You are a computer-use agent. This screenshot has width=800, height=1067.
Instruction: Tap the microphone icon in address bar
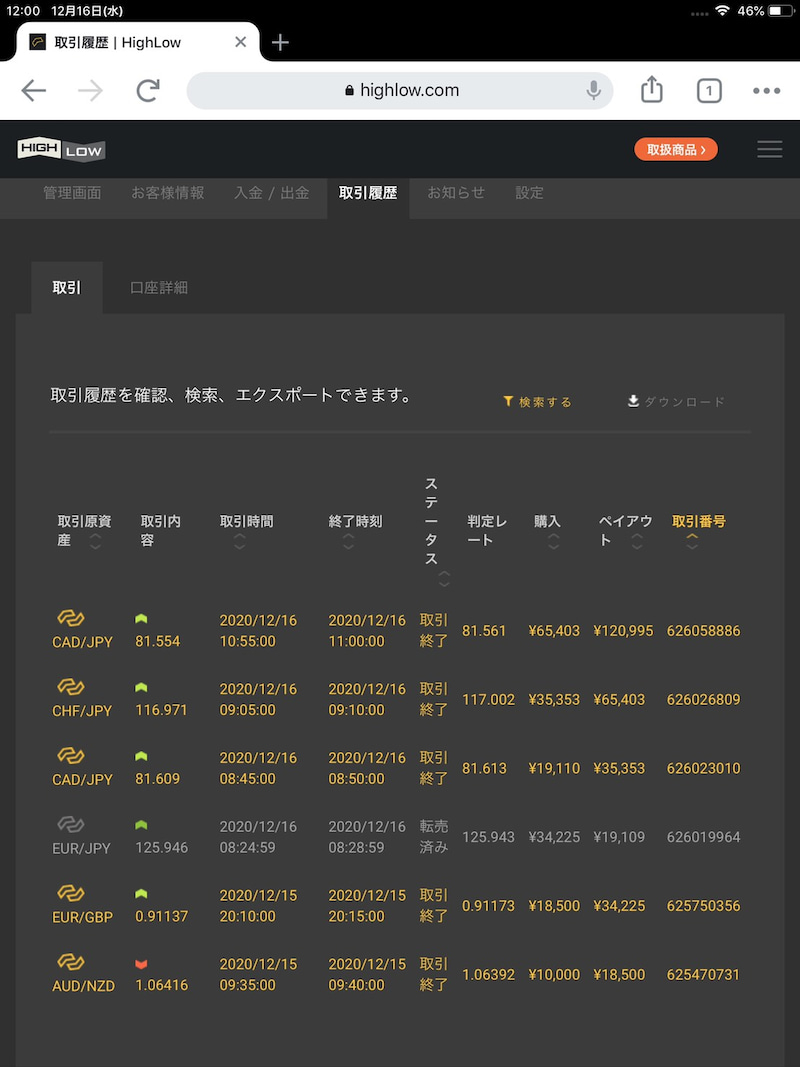pos(593,90)
